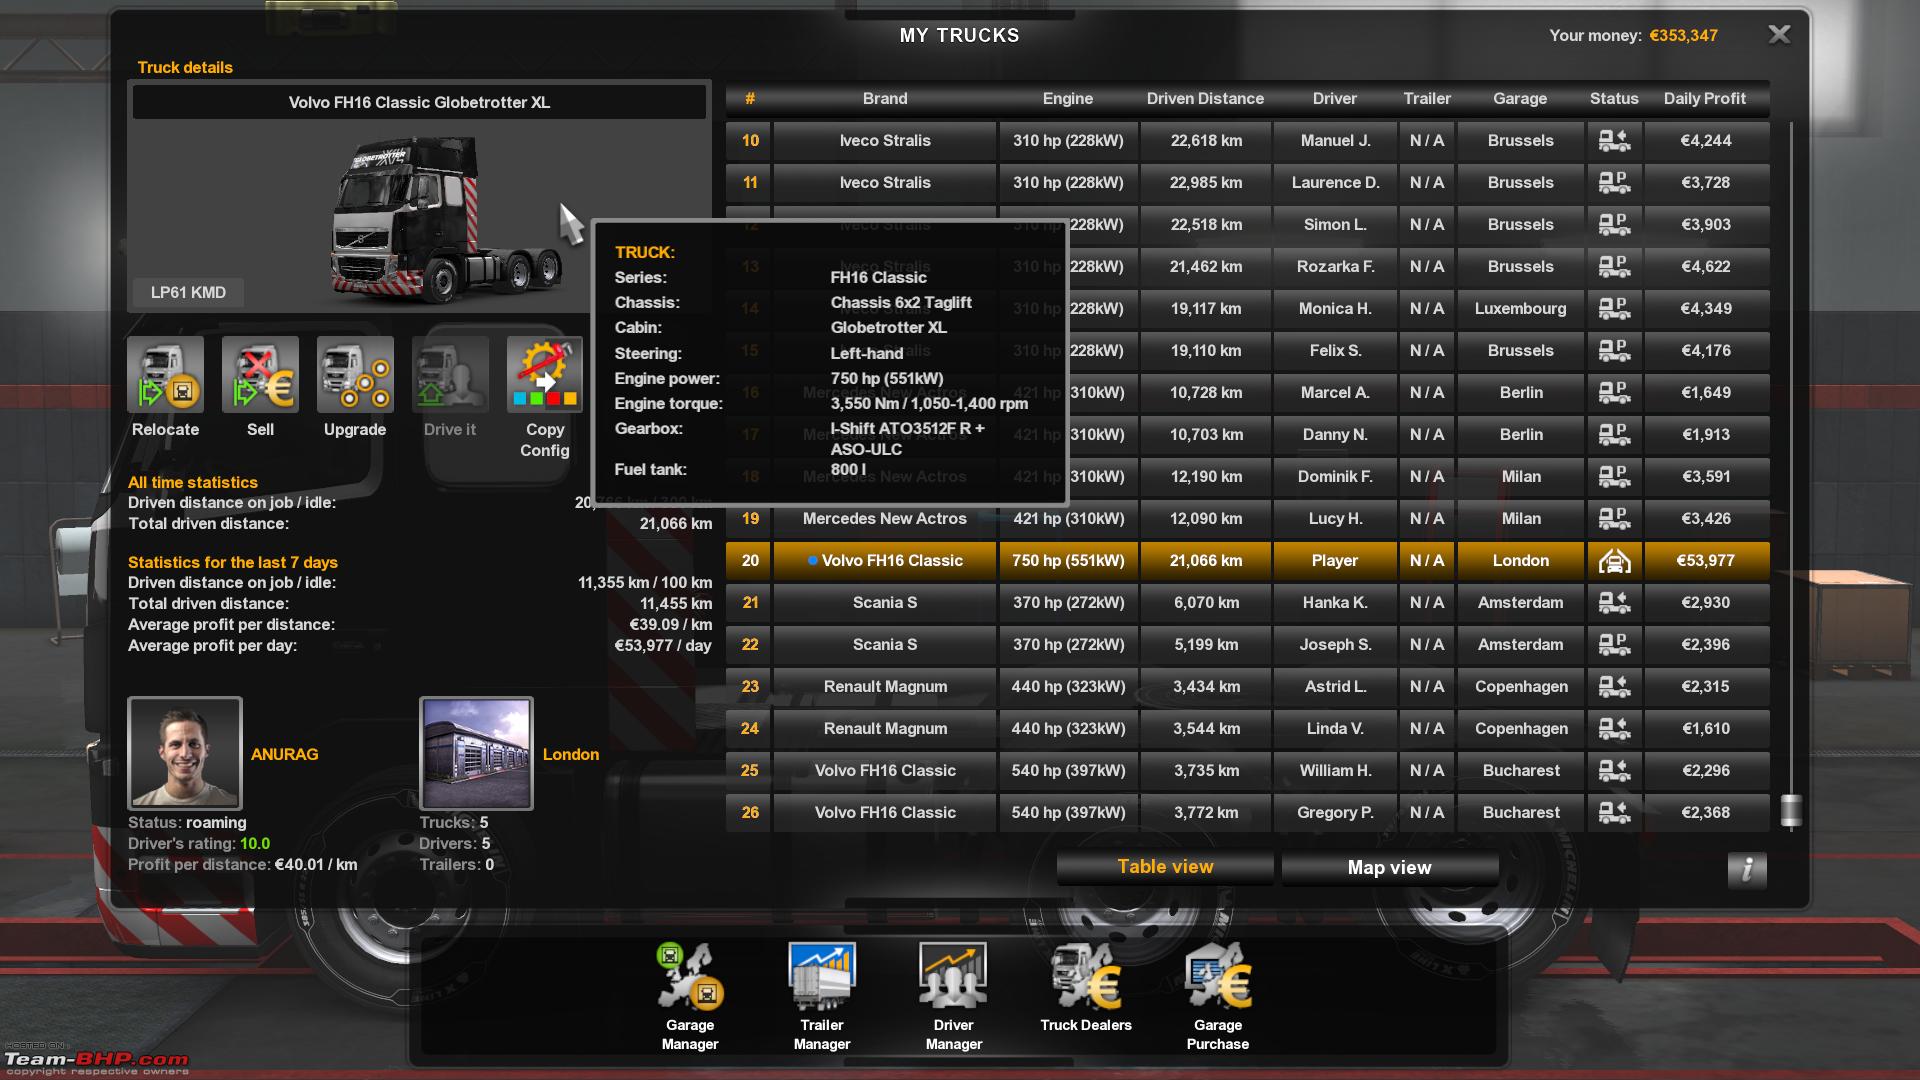The height and width of the screenshot is (1080, 1920).
Task: Sort by Status column header
Action: coord(1614,99)
